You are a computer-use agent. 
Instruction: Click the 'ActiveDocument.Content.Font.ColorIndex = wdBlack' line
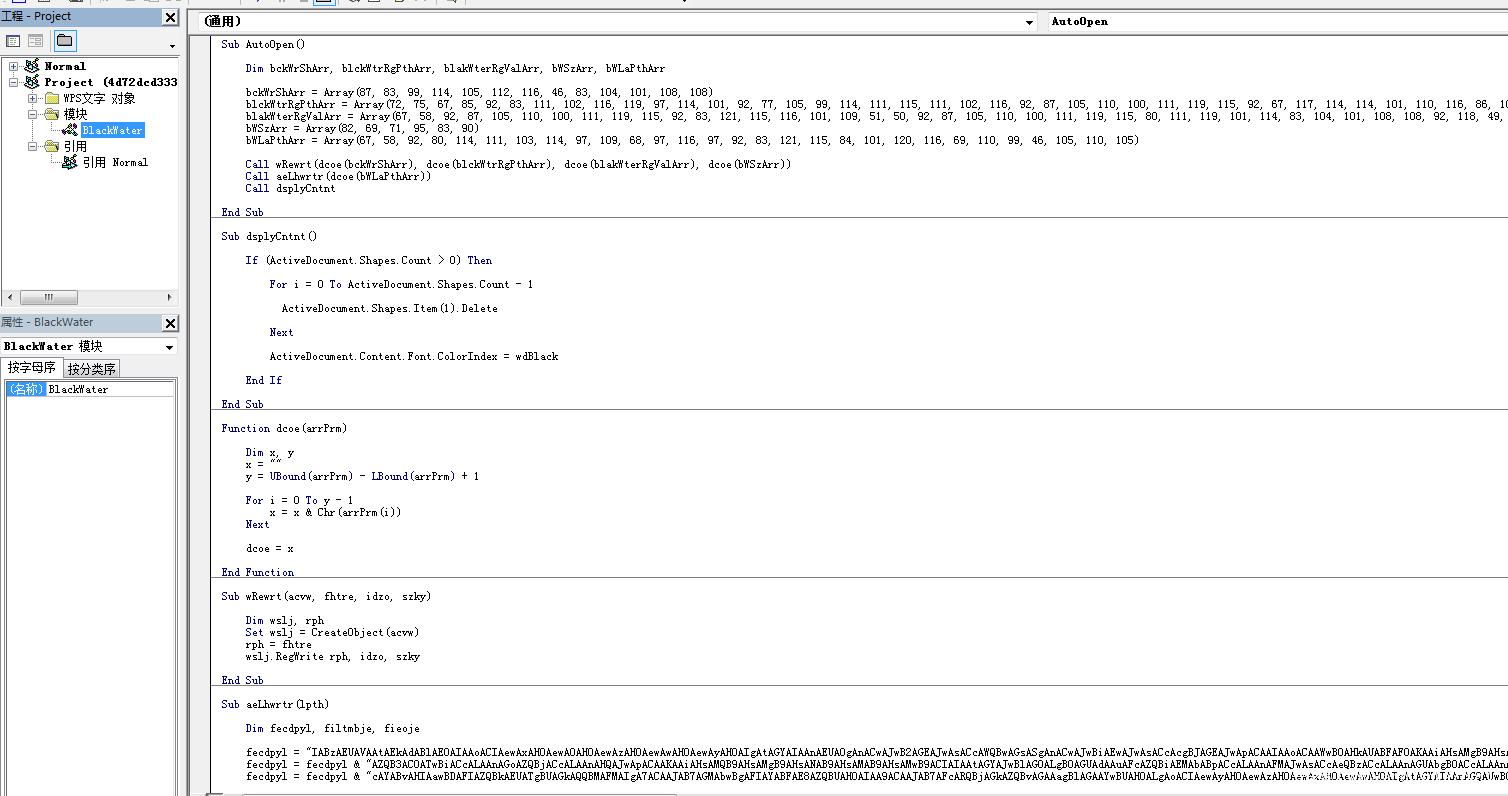click(x=413, y=356)
